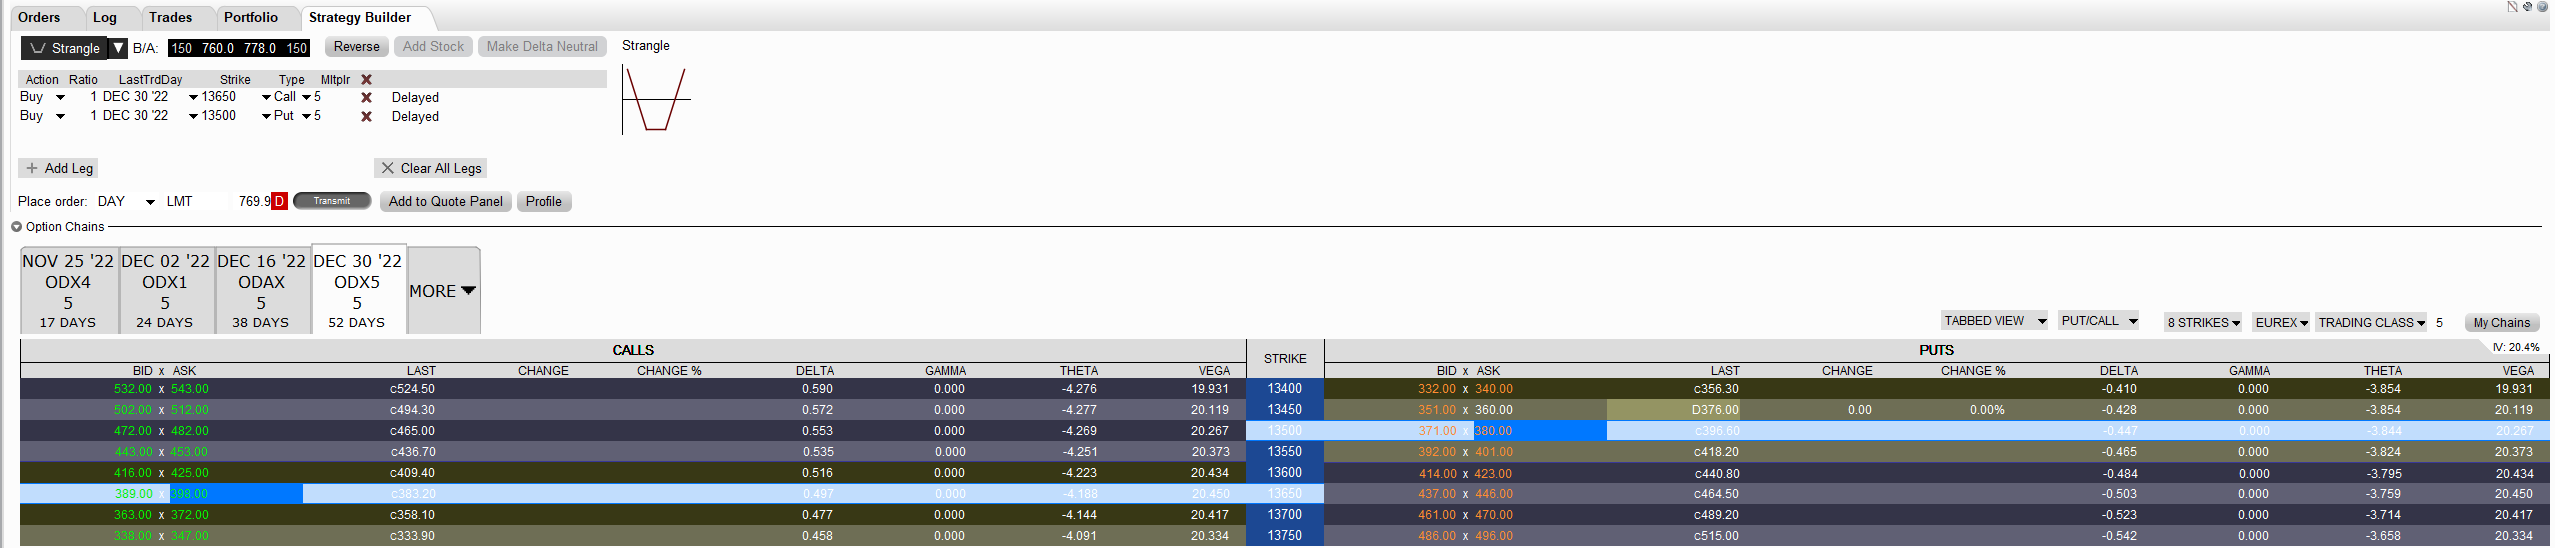2555x548 pixels.
Task: Click the red D delayed-data indicator
Action: click(279, 201)
